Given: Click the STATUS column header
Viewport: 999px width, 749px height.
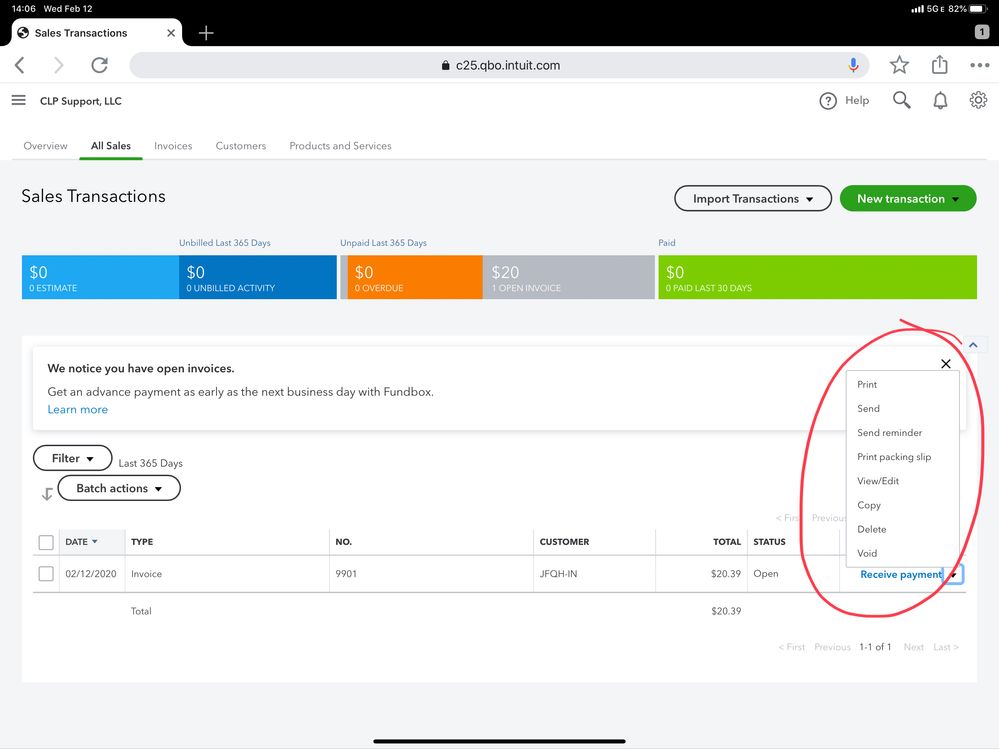Looking at the screenshot, I should 770,542.
